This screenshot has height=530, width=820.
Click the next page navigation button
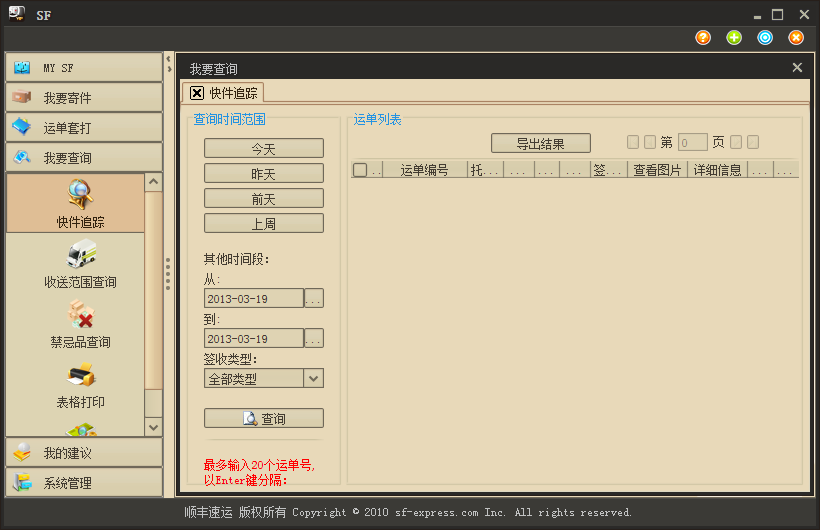coord(736,142)
